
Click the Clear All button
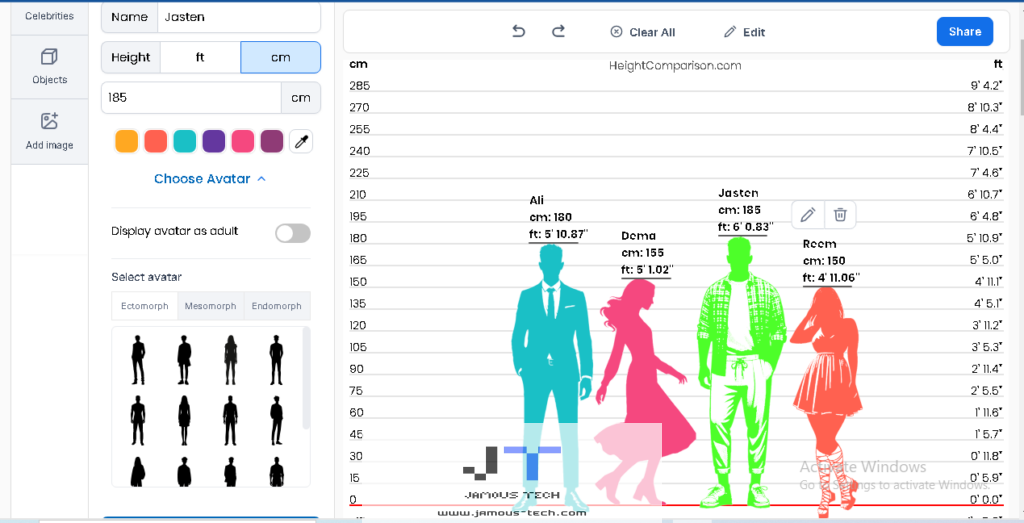tap(643, 32)
